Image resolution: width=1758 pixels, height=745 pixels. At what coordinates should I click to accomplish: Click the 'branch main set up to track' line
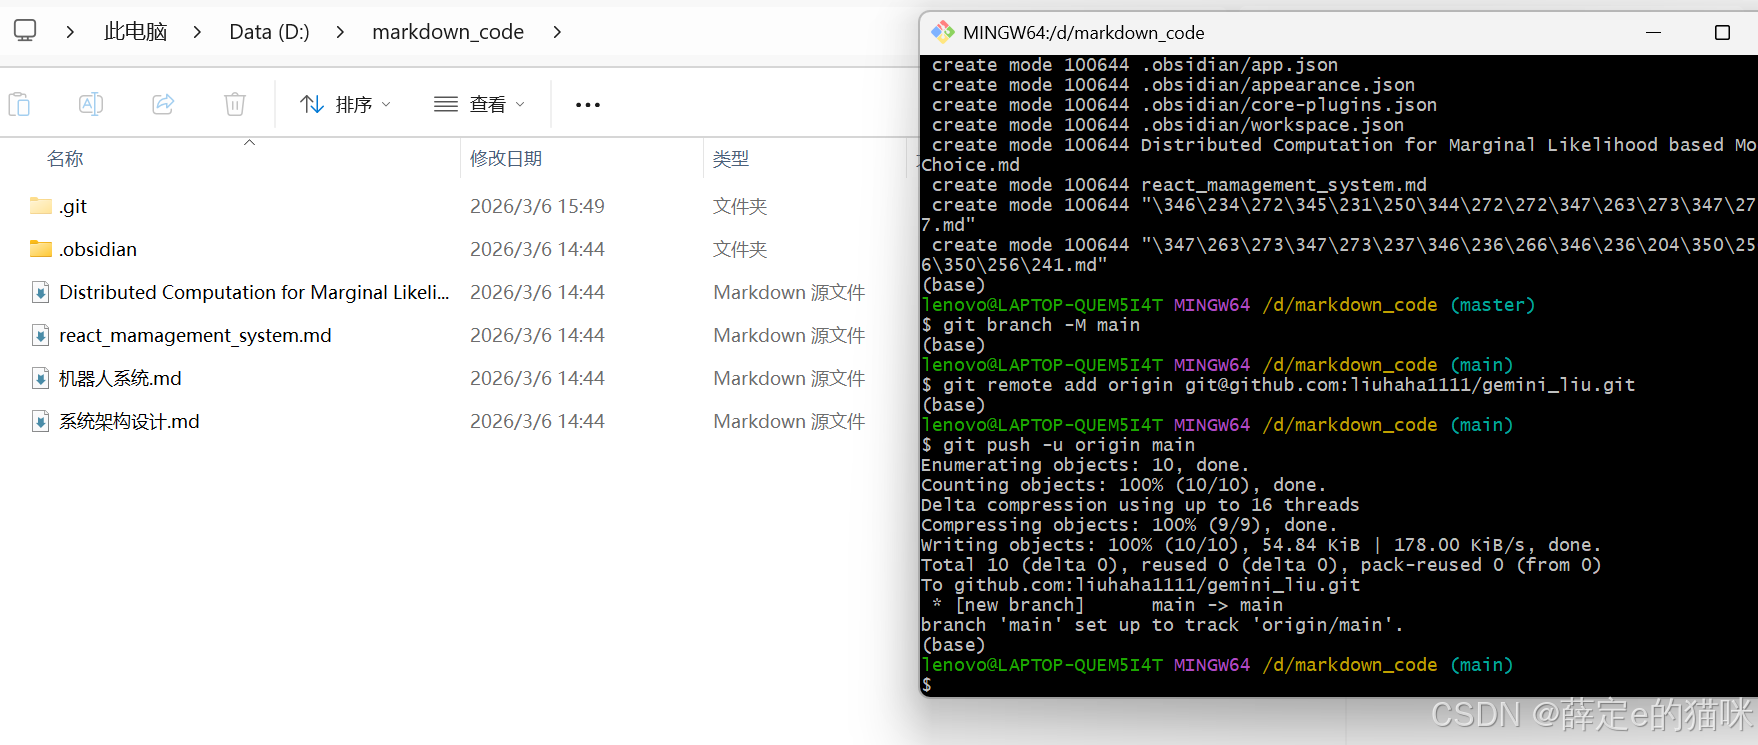1162,625
